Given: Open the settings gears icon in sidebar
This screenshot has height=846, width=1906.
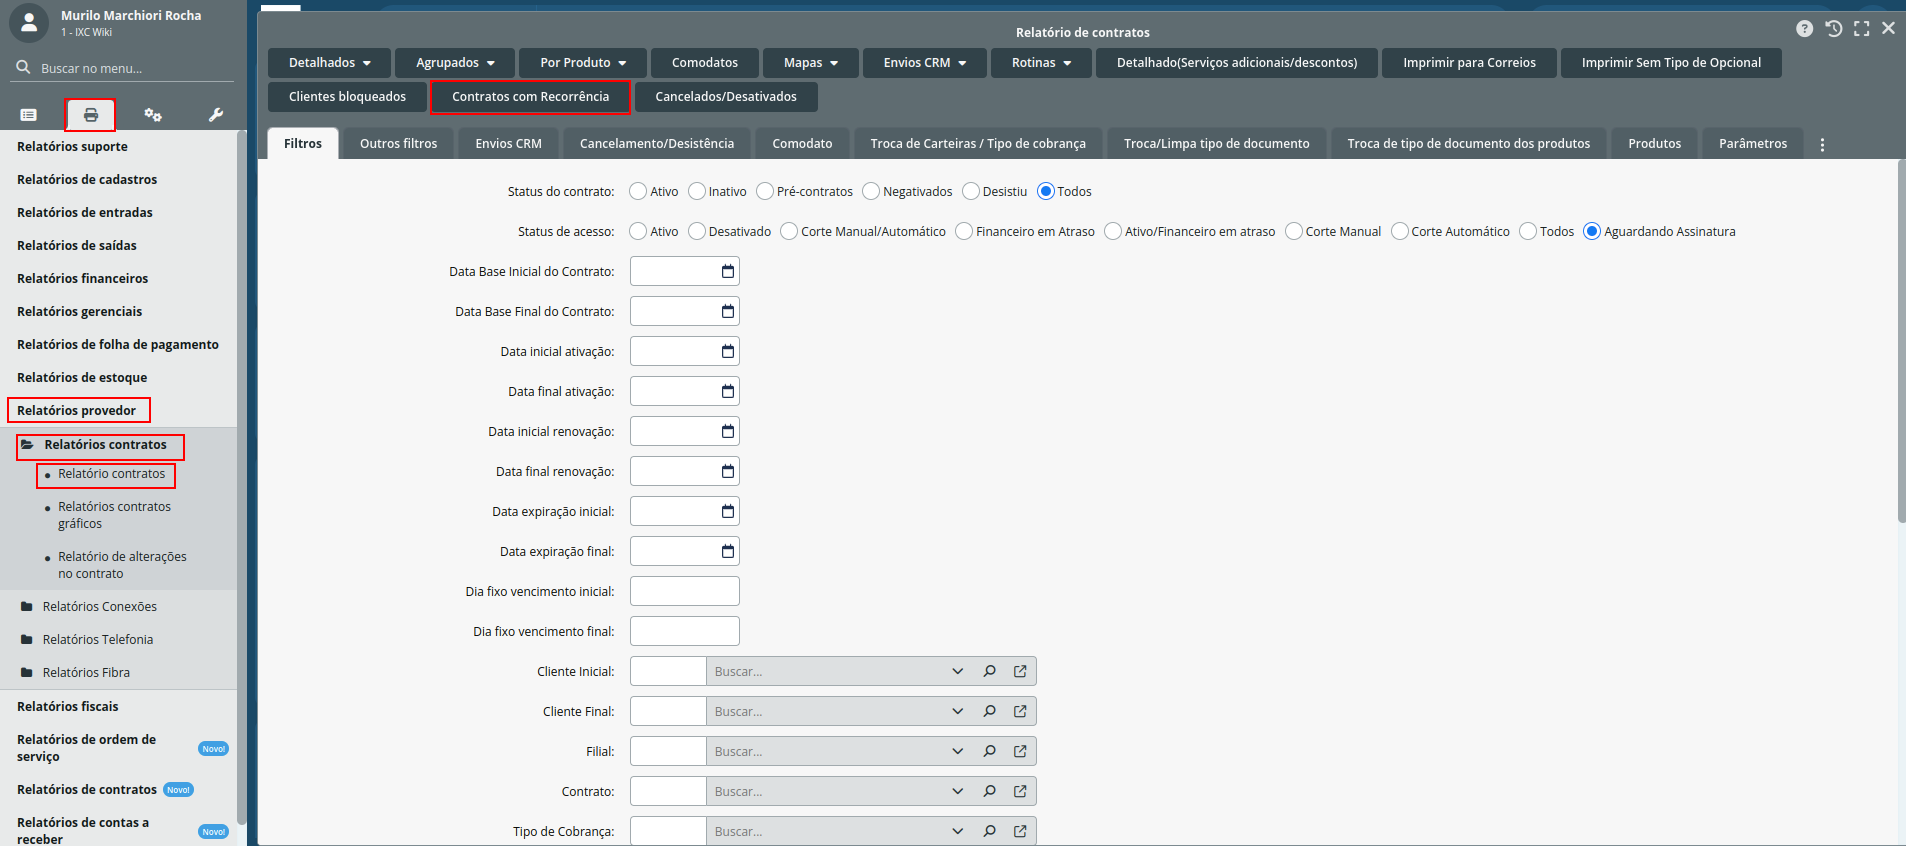Looking at the screenshot, I should (x=153, y=115).
